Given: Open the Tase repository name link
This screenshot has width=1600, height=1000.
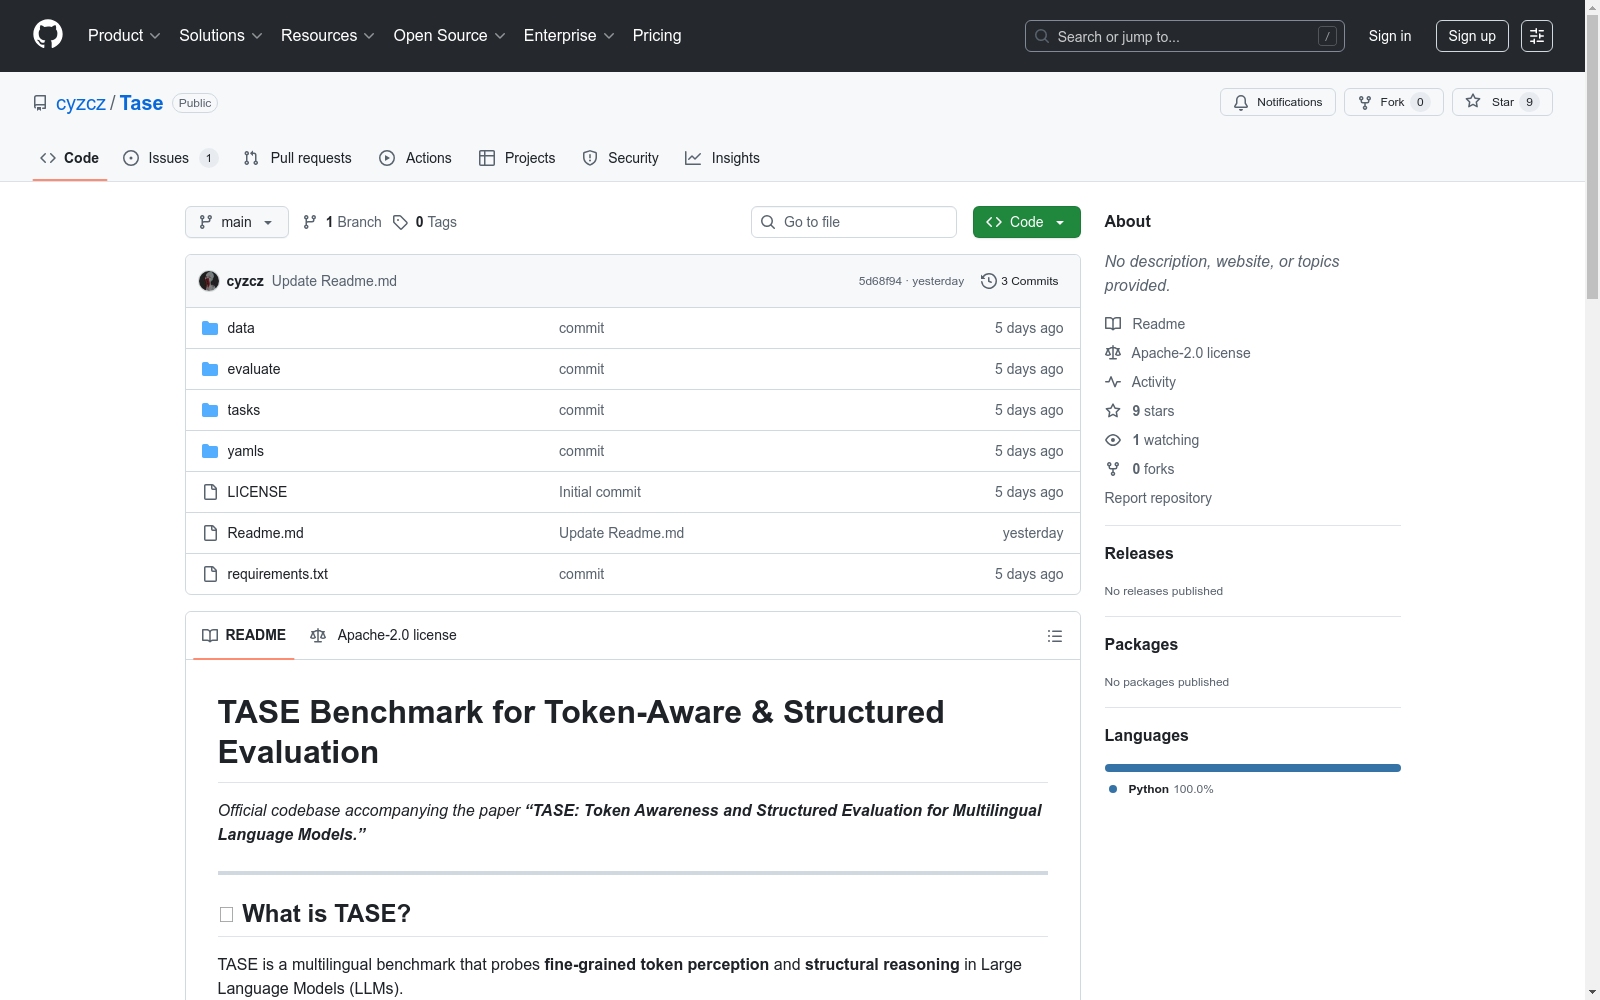Looking at the screenshot, I should coord(141,103).
